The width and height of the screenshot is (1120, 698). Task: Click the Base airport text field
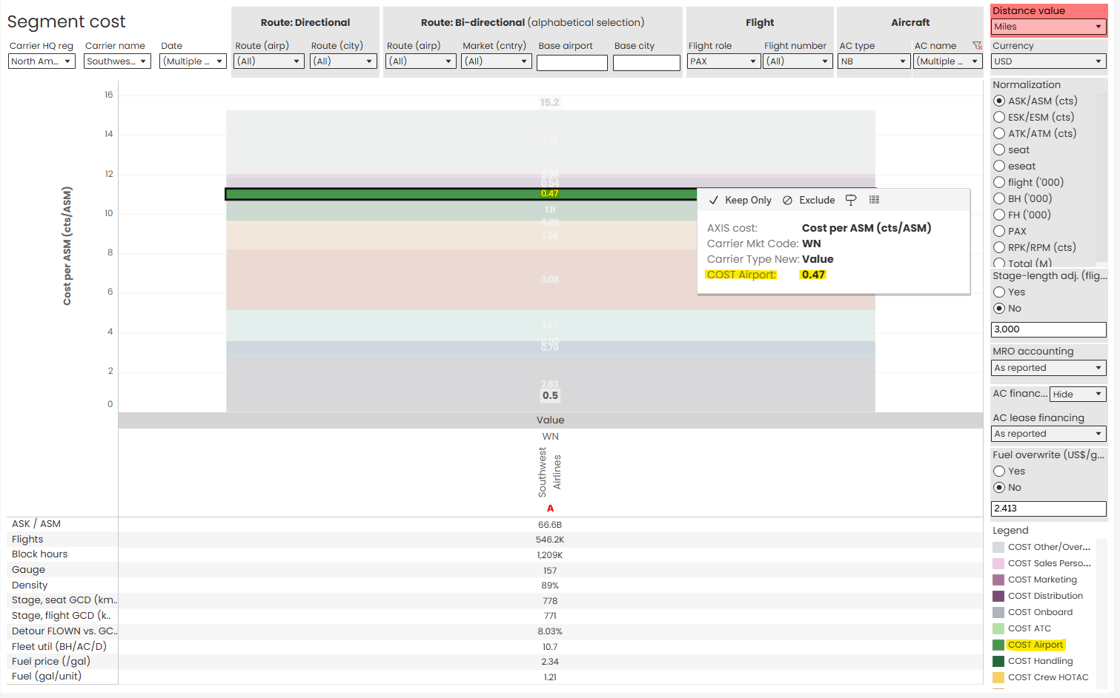click(x=571, y=63)
